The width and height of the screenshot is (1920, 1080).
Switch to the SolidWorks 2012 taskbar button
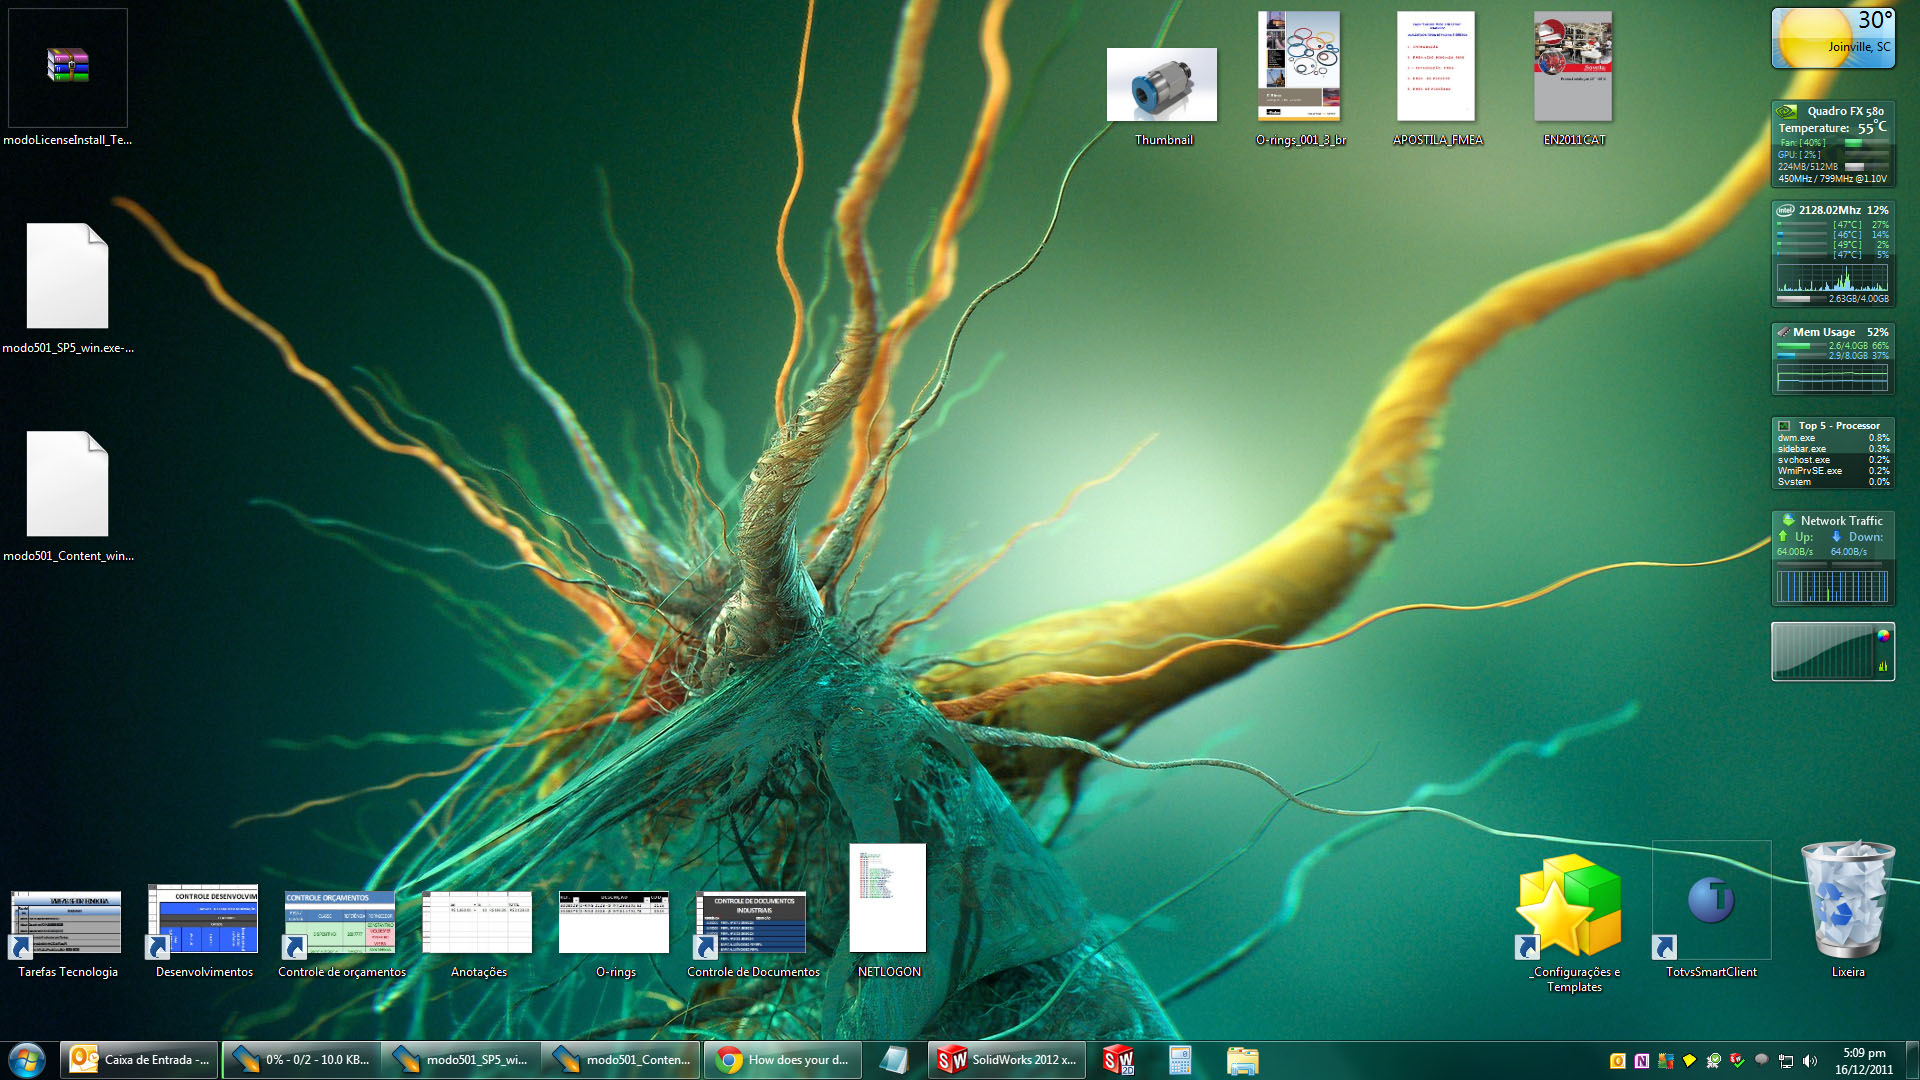pyautogui.click(x=1007, y=1060)
